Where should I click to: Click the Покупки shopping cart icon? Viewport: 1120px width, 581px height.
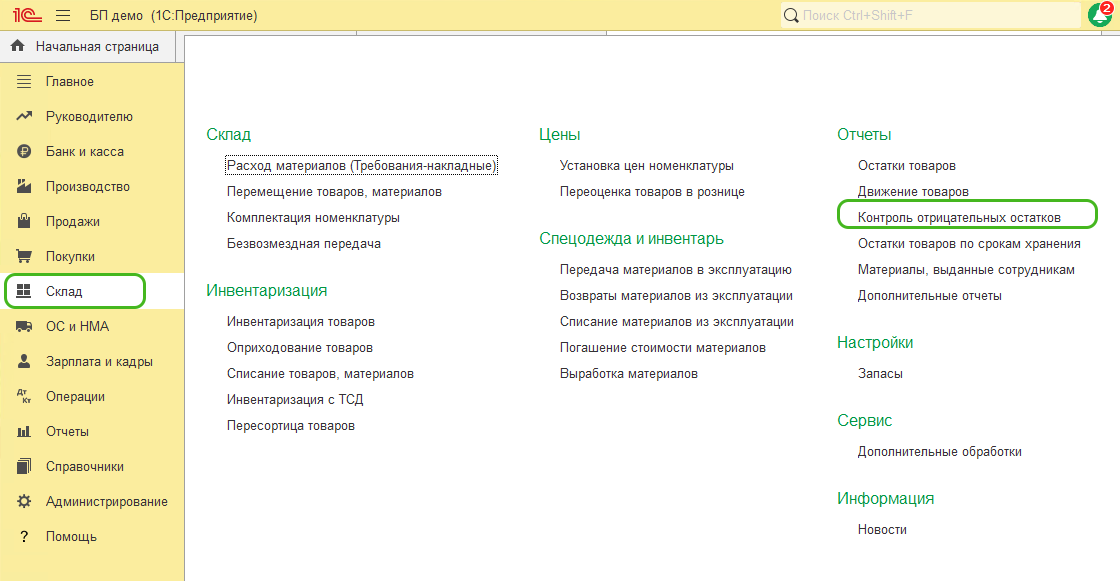25,257
